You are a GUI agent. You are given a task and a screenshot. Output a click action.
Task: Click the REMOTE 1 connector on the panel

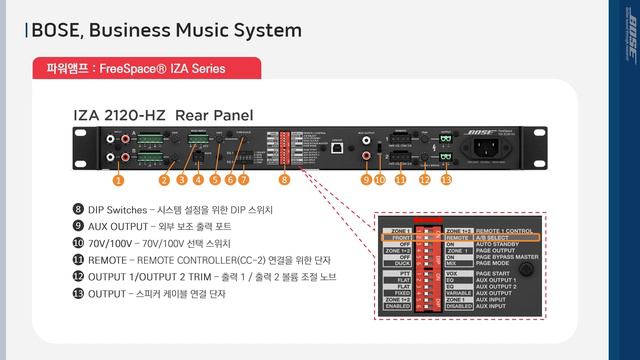click(400, 138)
